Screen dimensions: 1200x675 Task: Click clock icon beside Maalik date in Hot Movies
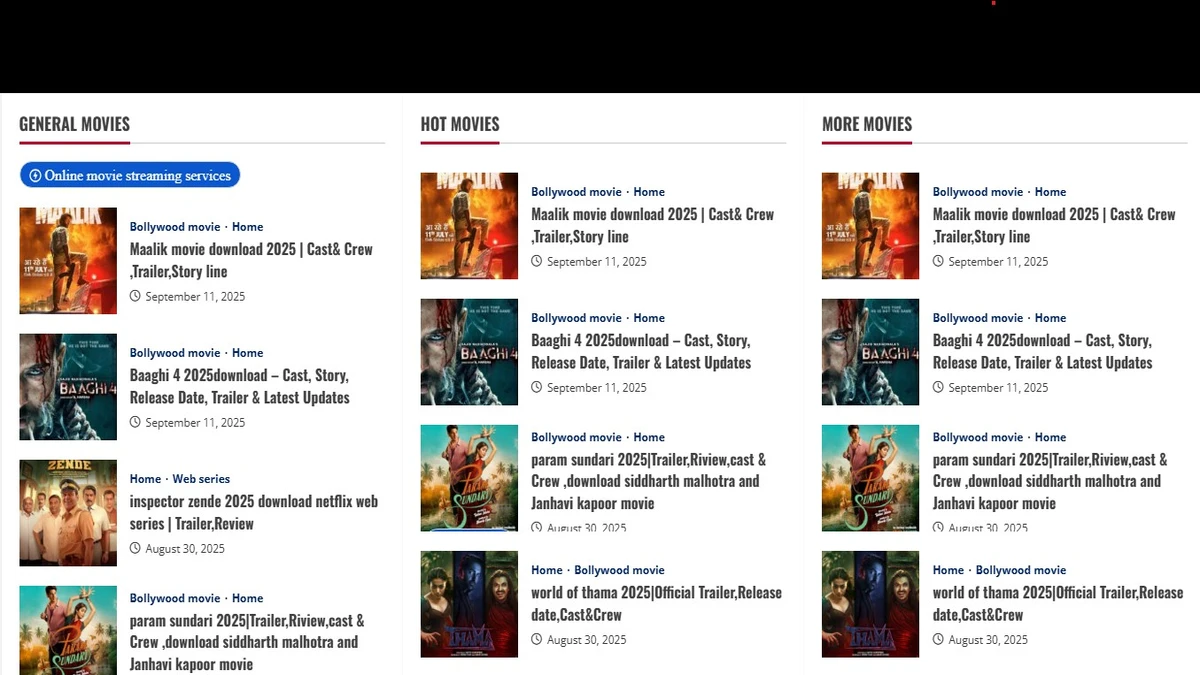[x=537, y=262]
